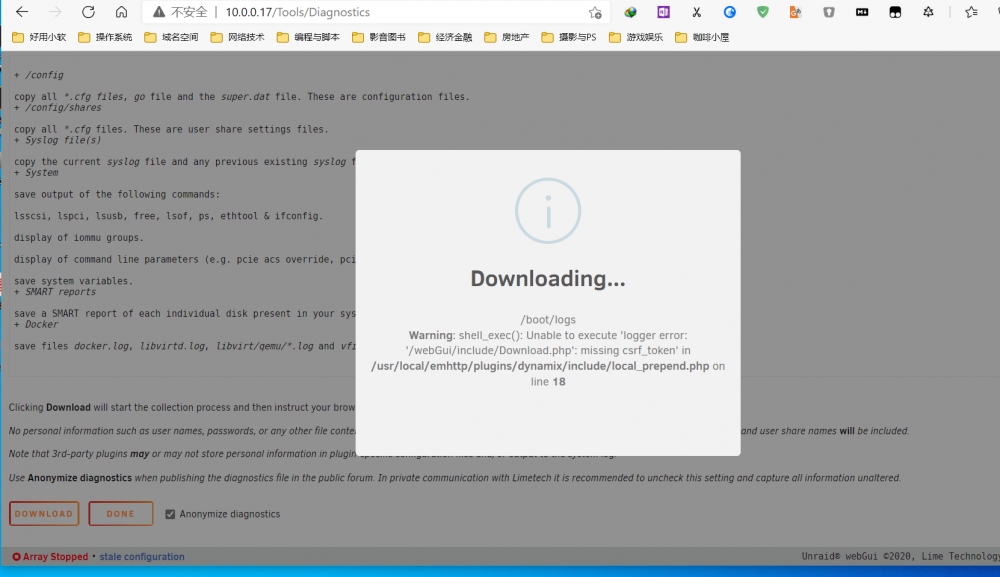Click the not-secure warning triangle icon

point(159,12)
